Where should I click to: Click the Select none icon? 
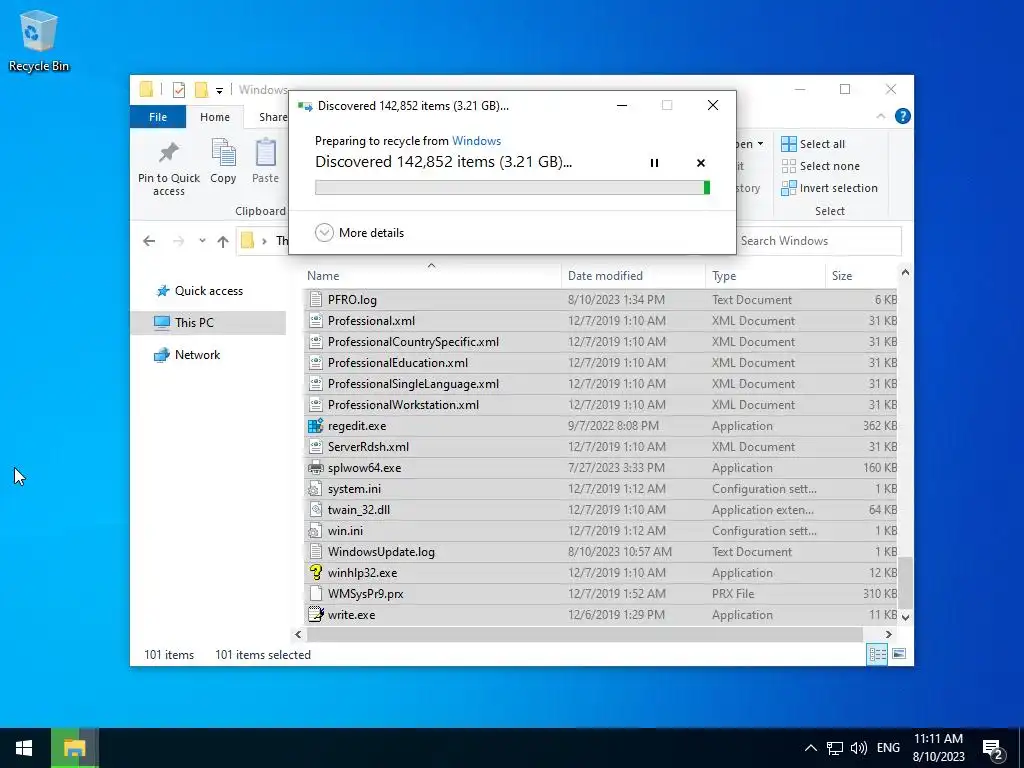788,166
